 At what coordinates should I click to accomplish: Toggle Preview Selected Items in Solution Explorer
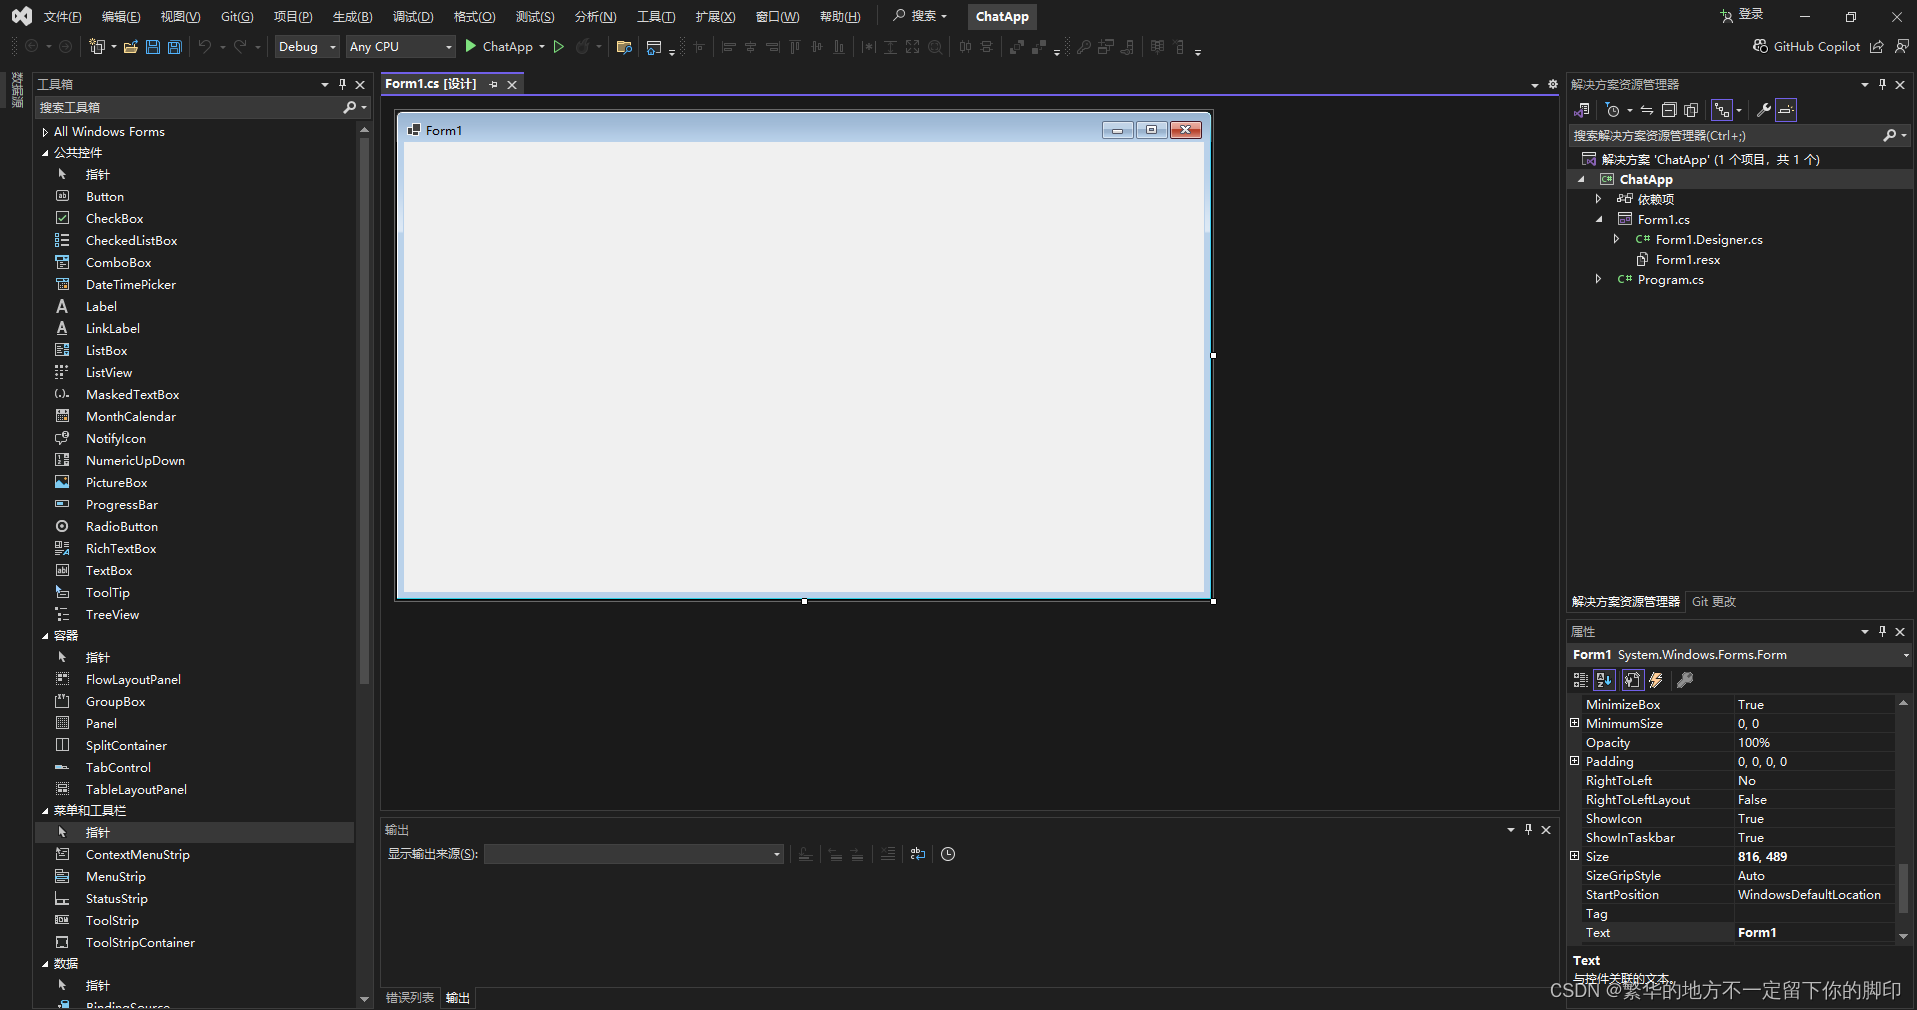point(1786,110)
